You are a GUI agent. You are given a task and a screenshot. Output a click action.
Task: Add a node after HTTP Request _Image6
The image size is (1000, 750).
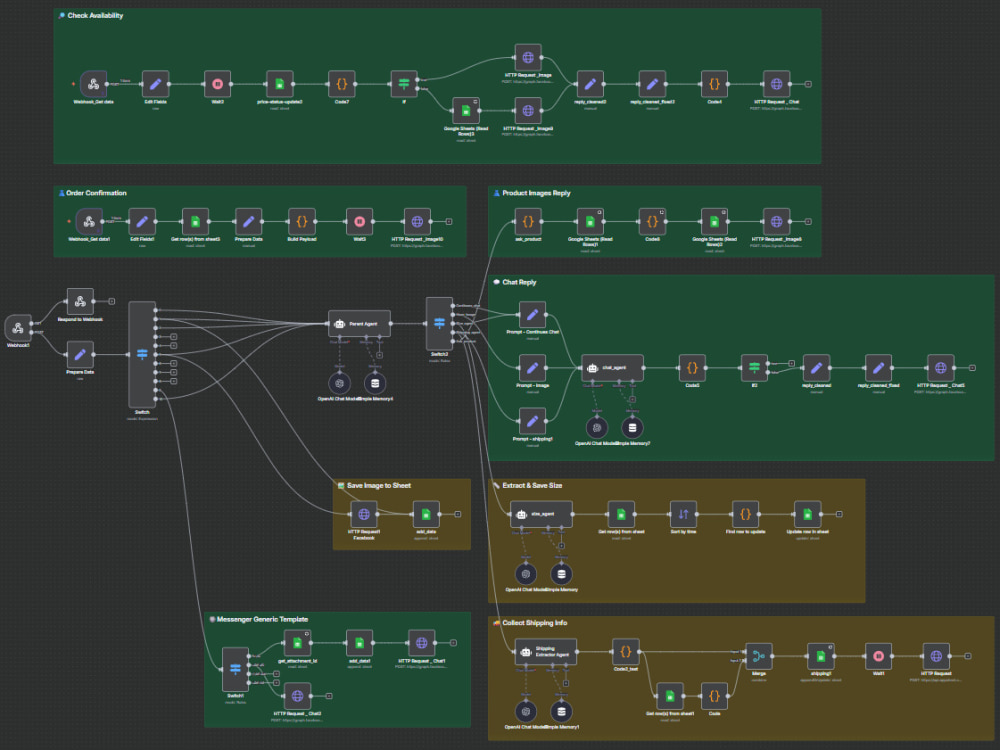(808, 221)
